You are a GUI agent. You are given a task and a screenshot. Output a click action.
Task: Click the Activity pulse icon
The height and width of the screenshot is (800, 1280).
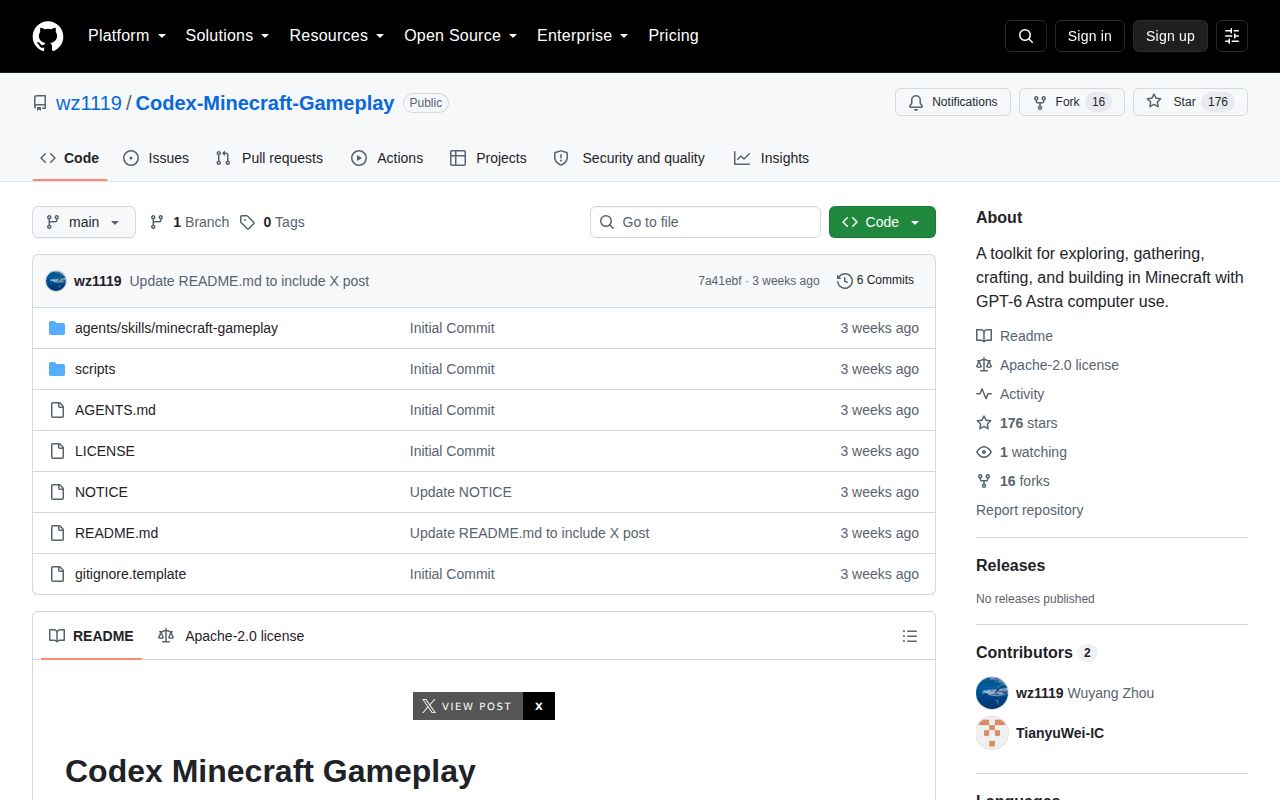click(984, 394)
